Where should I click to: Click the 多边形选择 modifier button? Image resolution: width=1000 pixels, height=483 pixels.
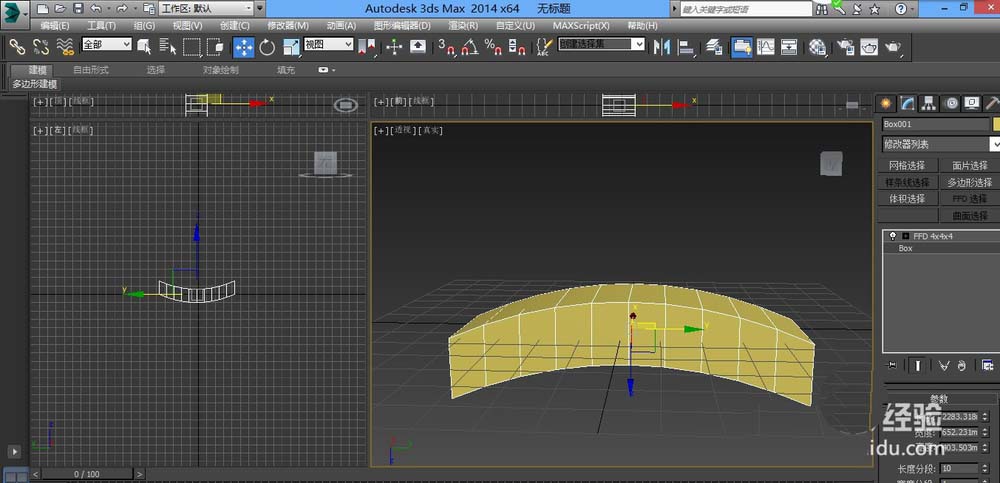969,183
